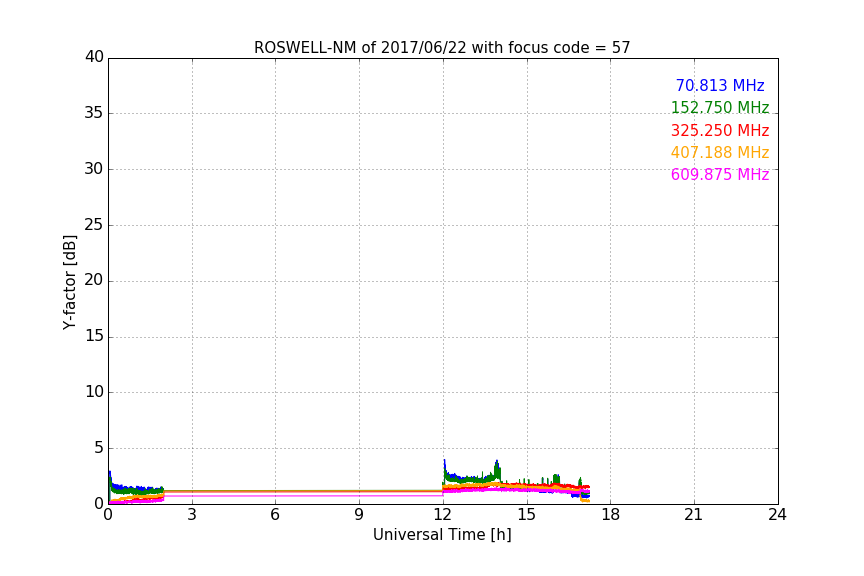Click the 'Y-factor [dB]' axis label

70,282
